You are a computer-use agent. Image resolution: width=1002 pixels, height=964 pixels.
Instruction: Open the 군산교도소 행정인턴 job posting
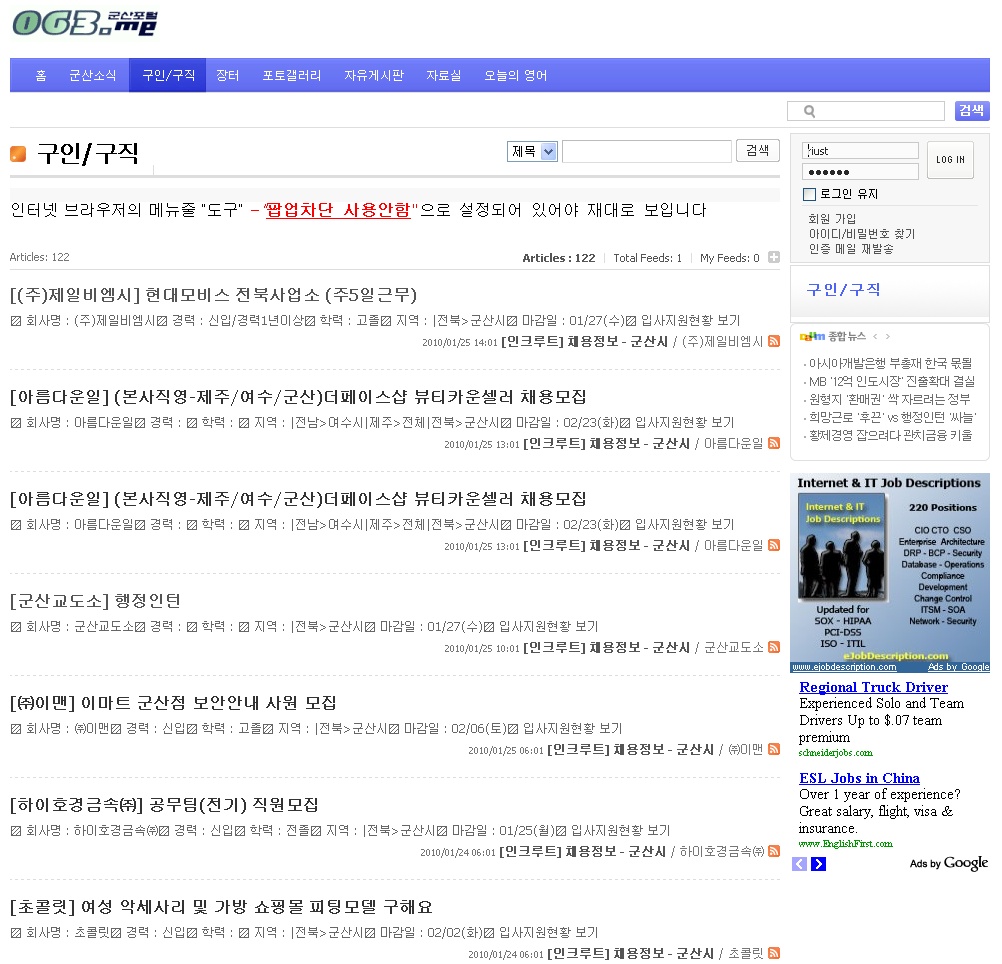96,601
